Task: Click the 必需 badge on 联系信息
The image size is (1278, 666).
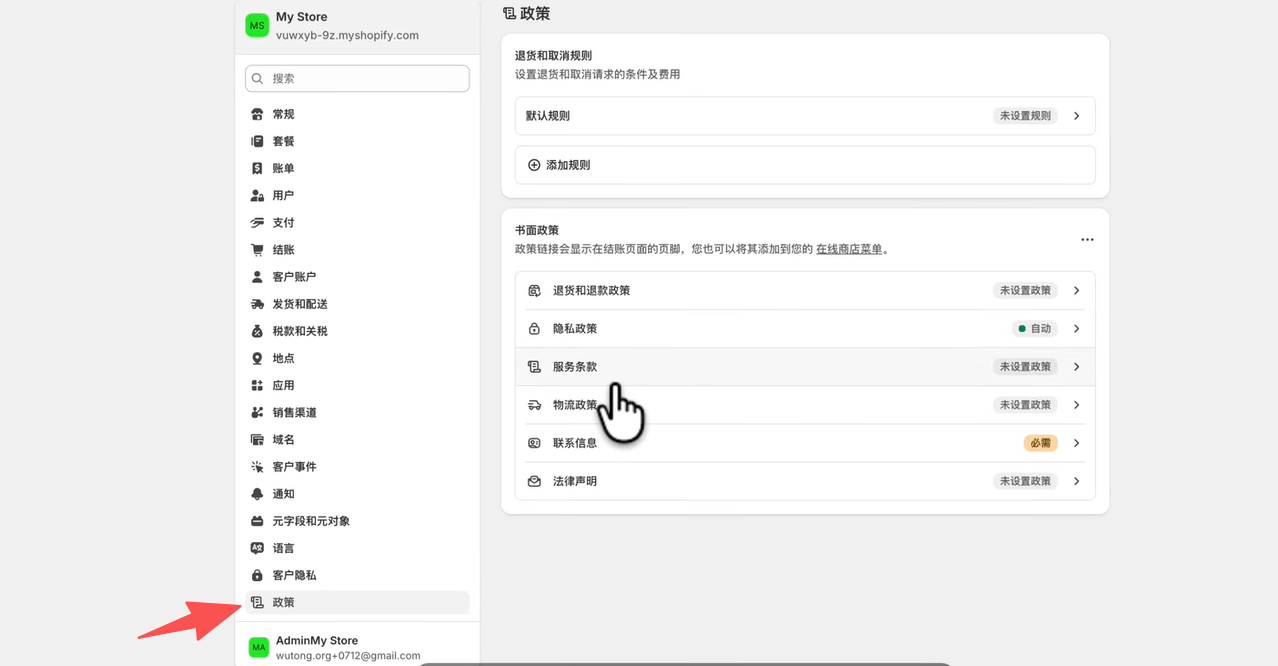Action: point(1040,443)
